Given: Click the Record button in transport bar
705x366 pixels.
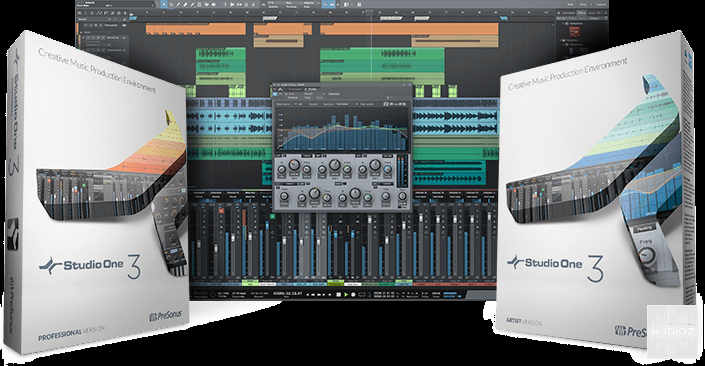Looking at the screenshot, I should click(x=353, y=295).
